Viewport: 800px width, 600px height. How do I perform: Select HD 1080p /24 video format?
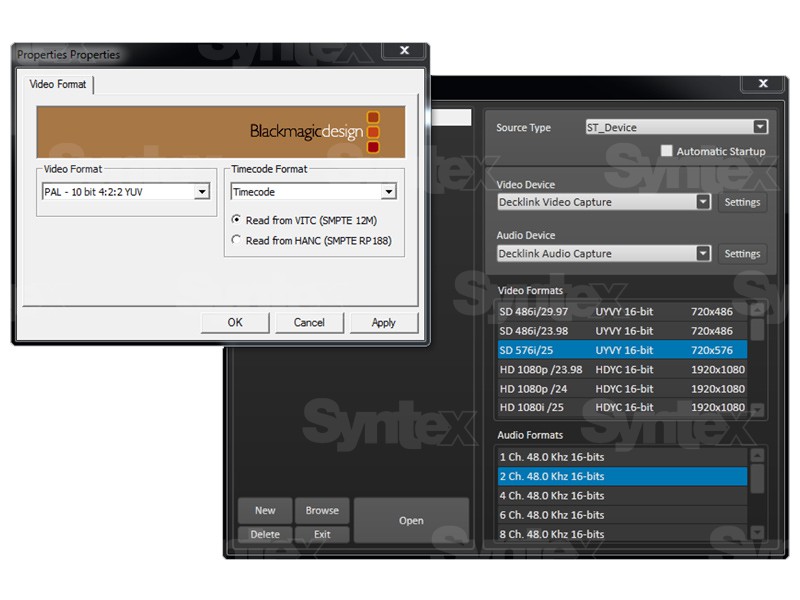click(x=620, y=389)
